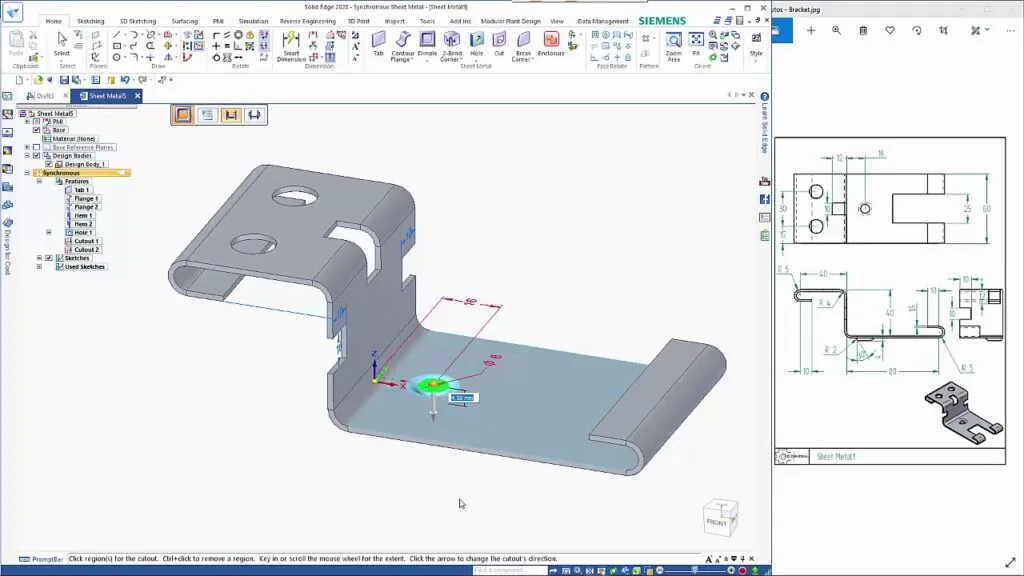Select the rectangle draw tool
The height and width of the screenshot is (576, 1024).
[x=116, y=46]
